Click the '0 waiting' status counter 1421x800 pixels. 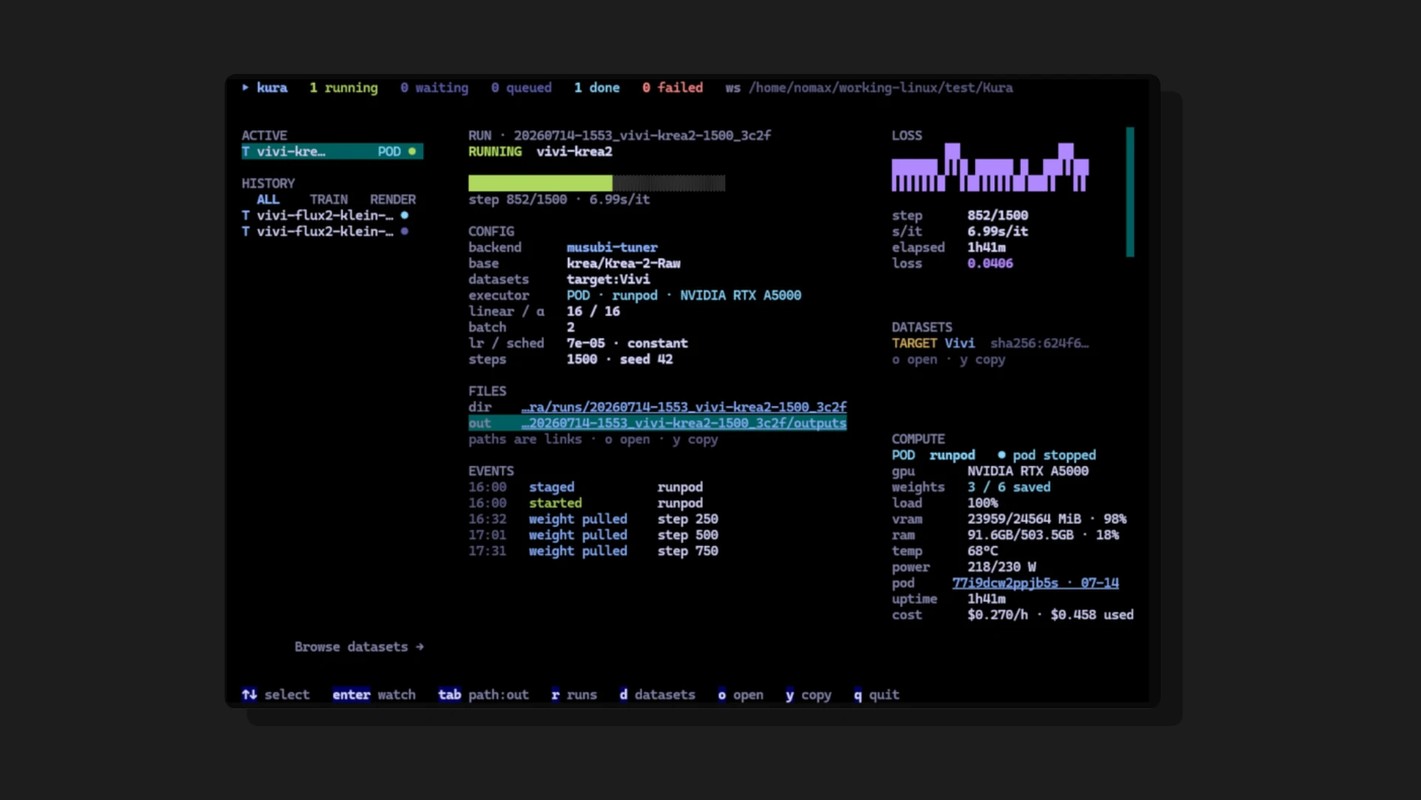coord(434,88)
